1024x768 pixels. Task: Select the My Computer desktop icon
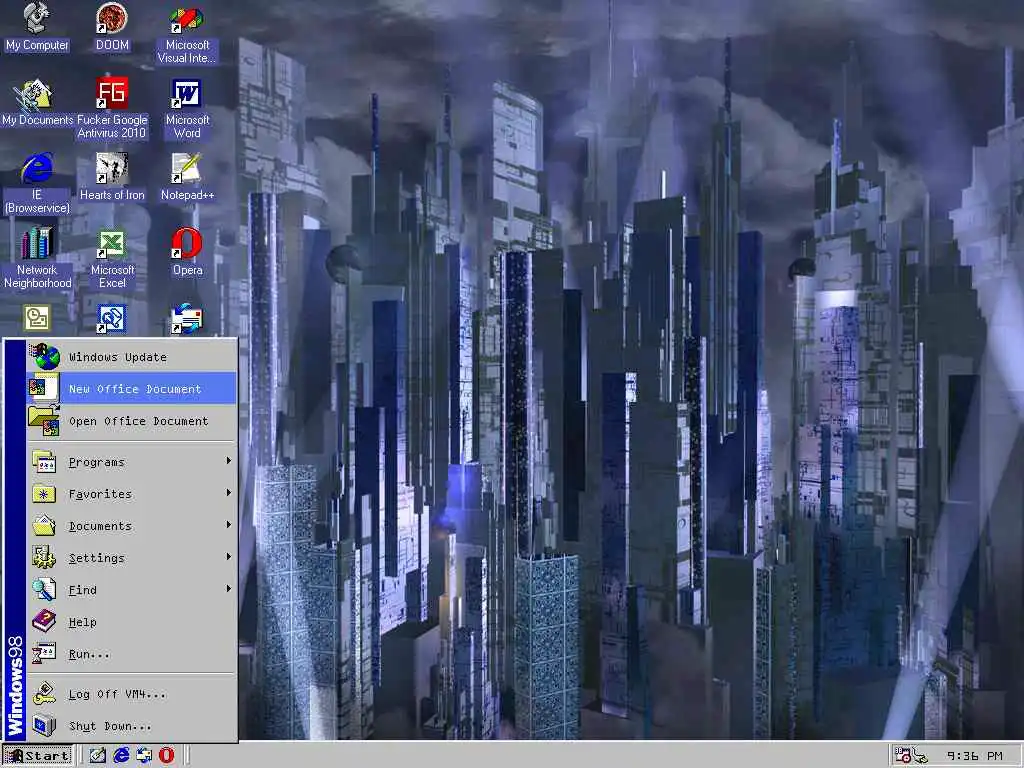37,27
